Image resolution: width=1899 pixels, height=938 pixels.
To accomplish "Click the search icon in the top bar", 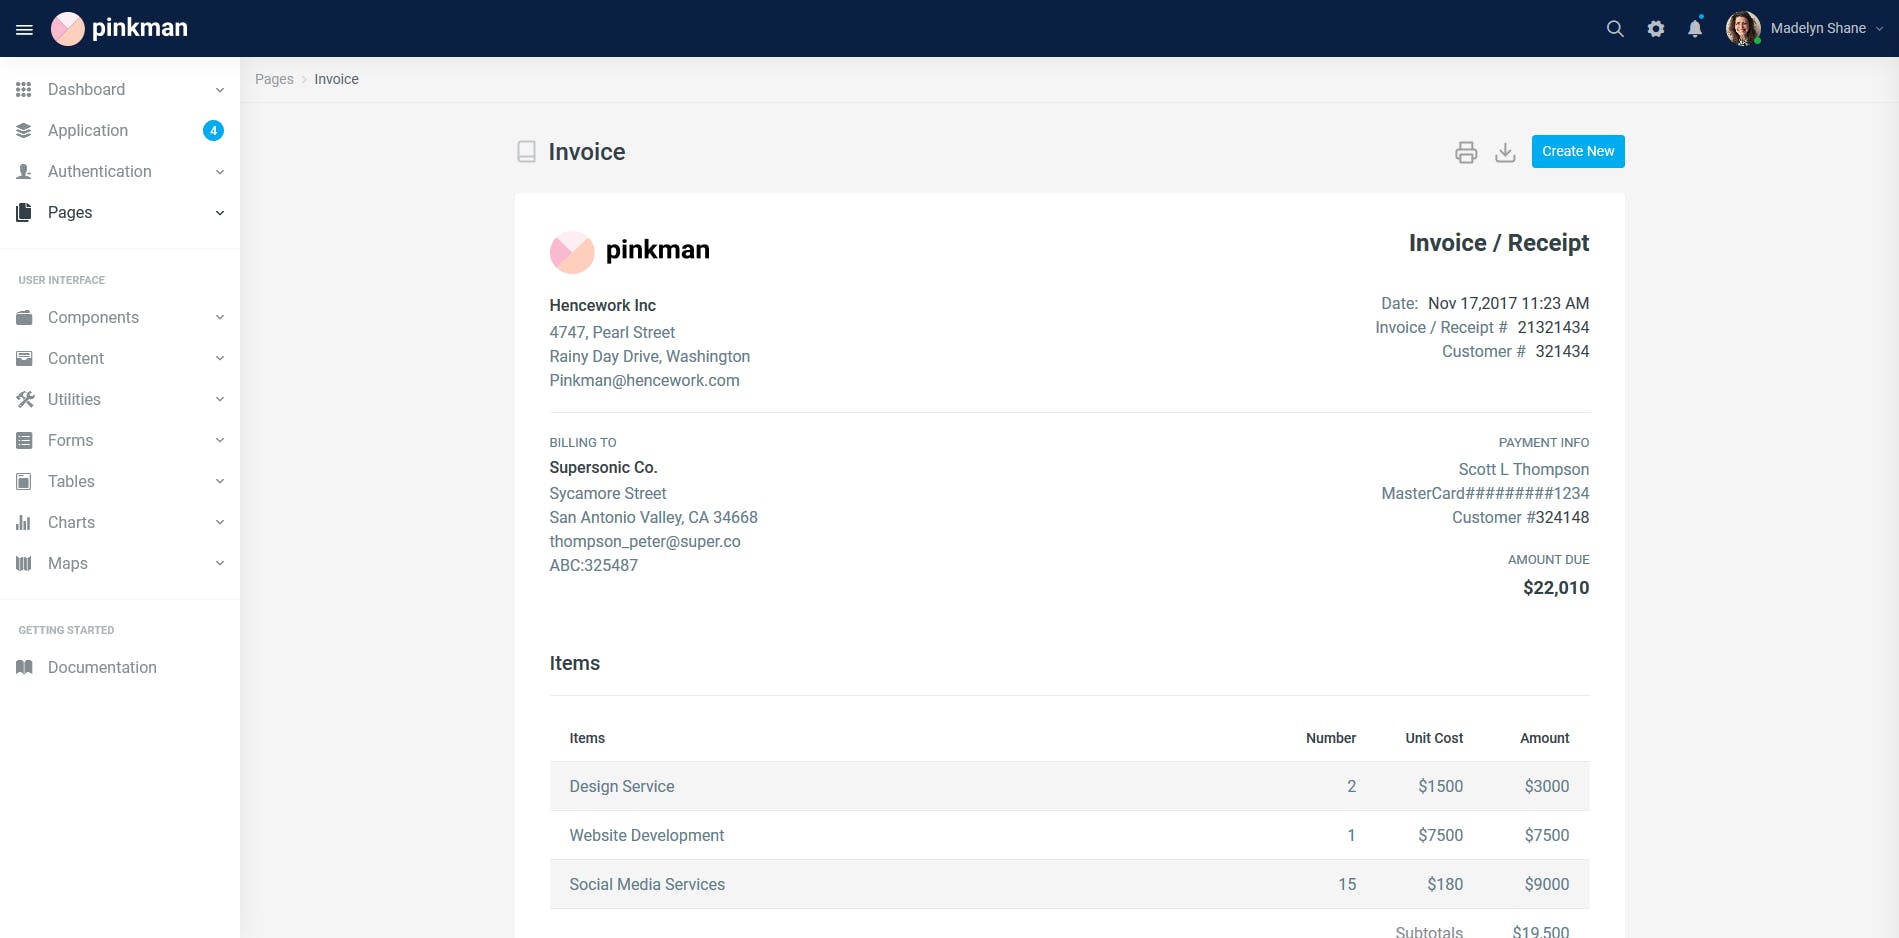I will (1614, 28).
